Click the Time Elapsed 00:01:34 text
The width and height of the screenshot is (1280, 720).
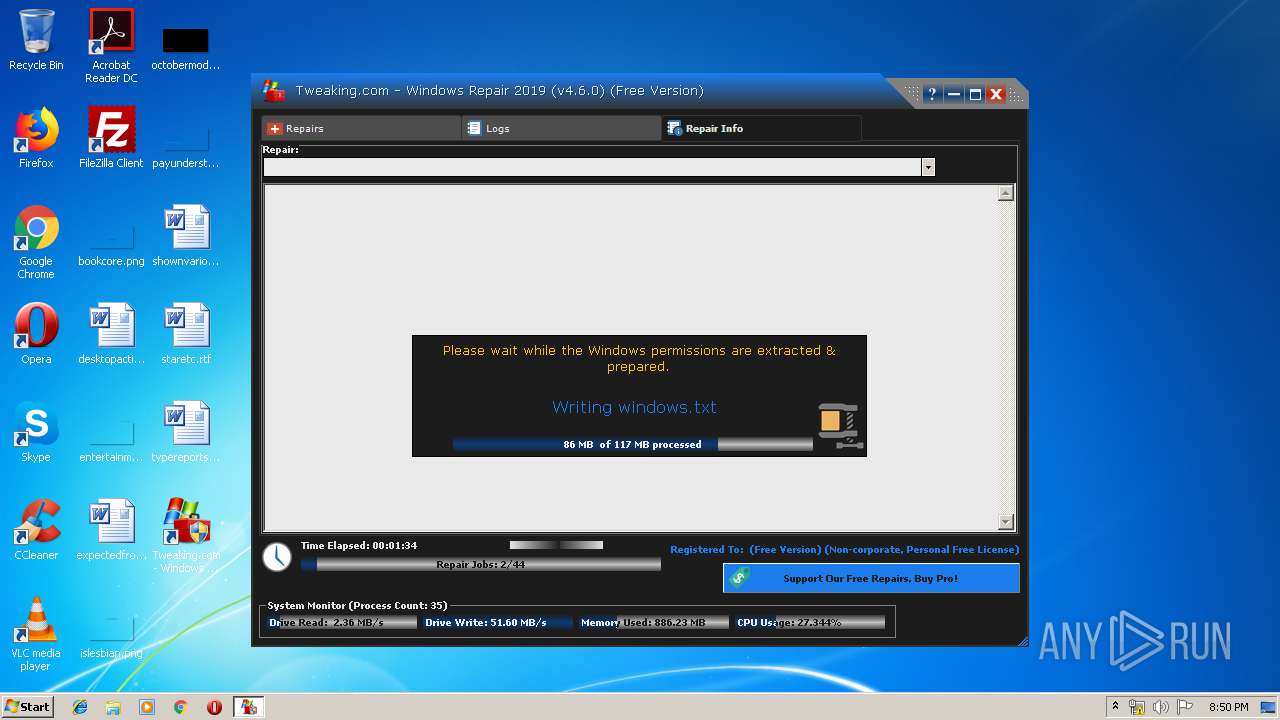click(359, 545)
